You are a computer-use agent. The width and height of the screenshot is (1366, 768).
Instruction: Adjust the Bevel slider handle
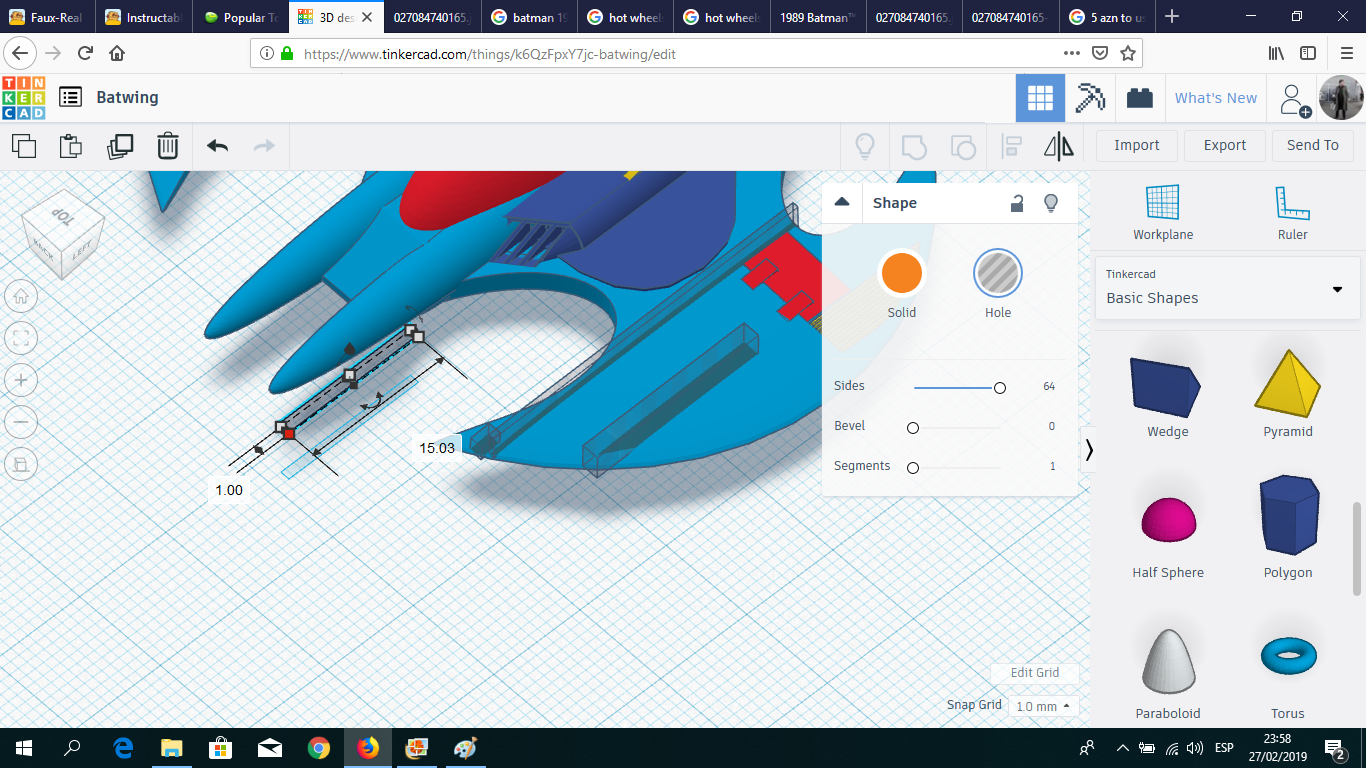tap(912, 427)
